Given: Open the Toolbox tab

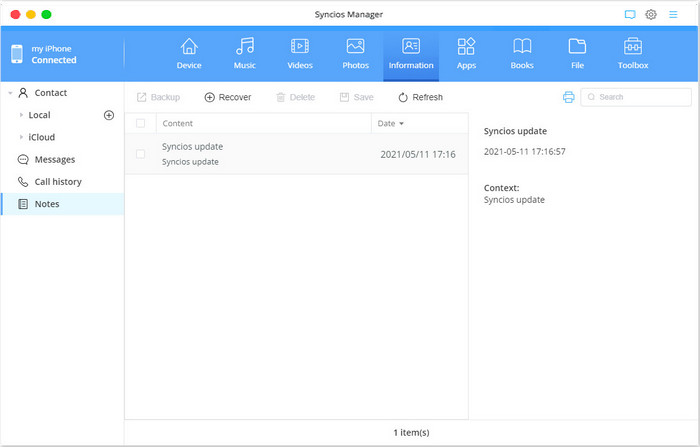Looking at the screenshot, I should (x=633, y=54).
